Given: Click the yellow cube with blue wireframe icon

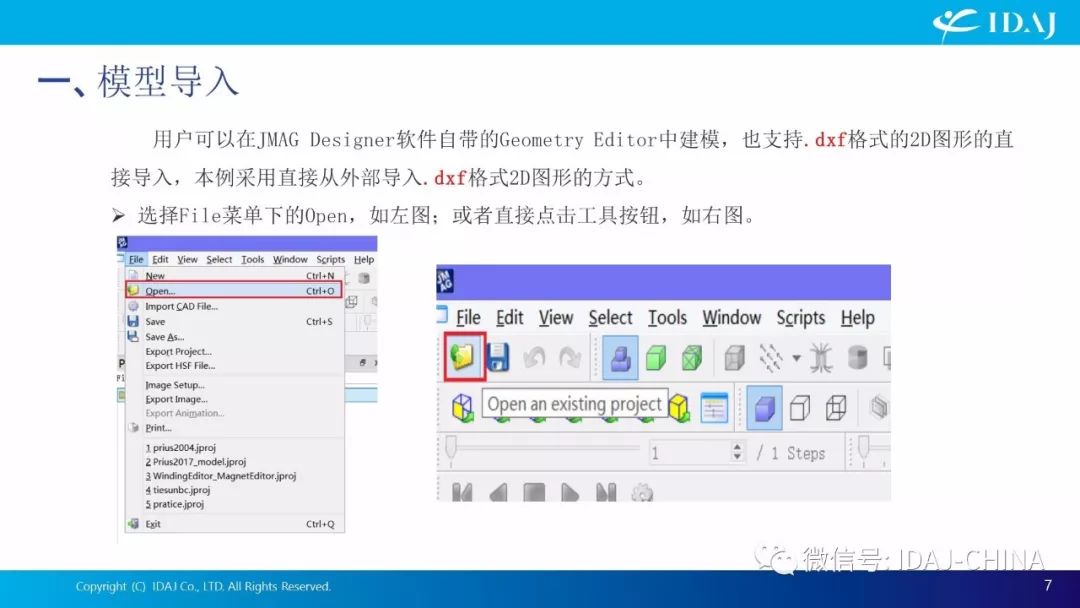Looking at the screenshot, I should point(463,408).
